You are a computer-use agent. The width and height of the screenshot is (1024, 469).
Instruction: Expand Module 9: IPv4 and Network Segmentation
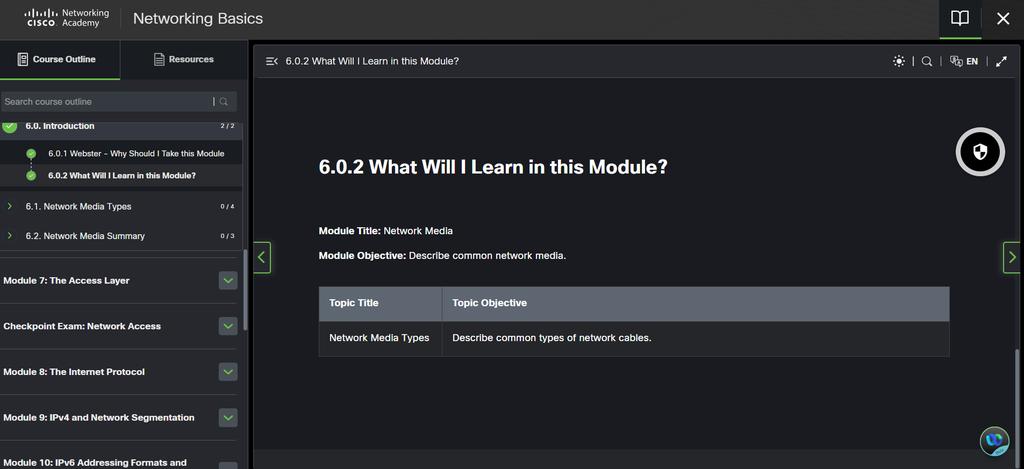click(x=228, y=417)
